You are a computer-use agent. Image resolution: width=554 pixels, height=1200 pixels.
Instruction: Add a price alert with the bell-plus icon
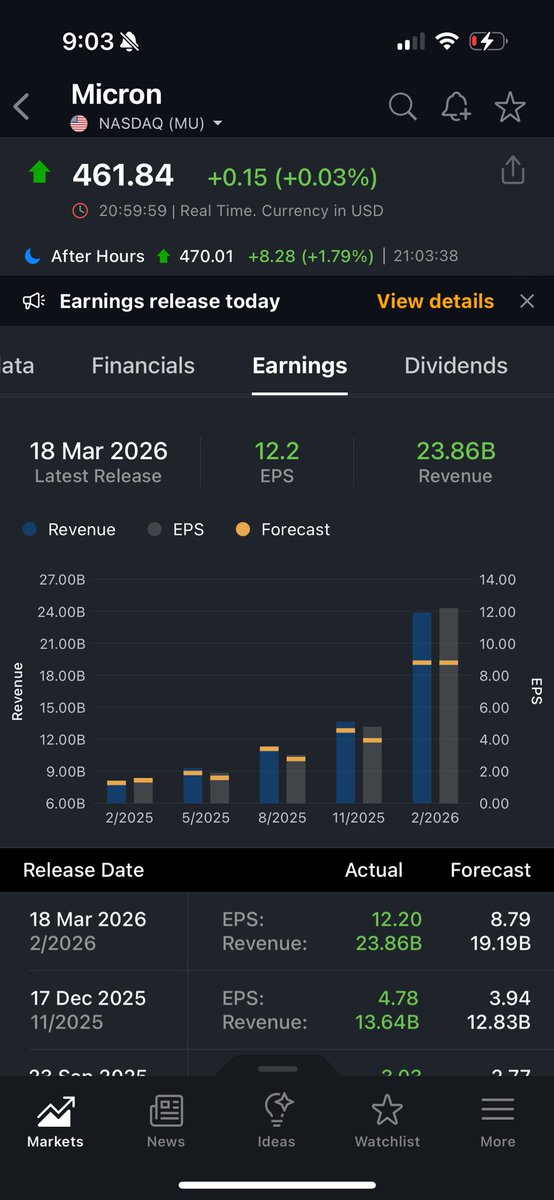(456, 106)
